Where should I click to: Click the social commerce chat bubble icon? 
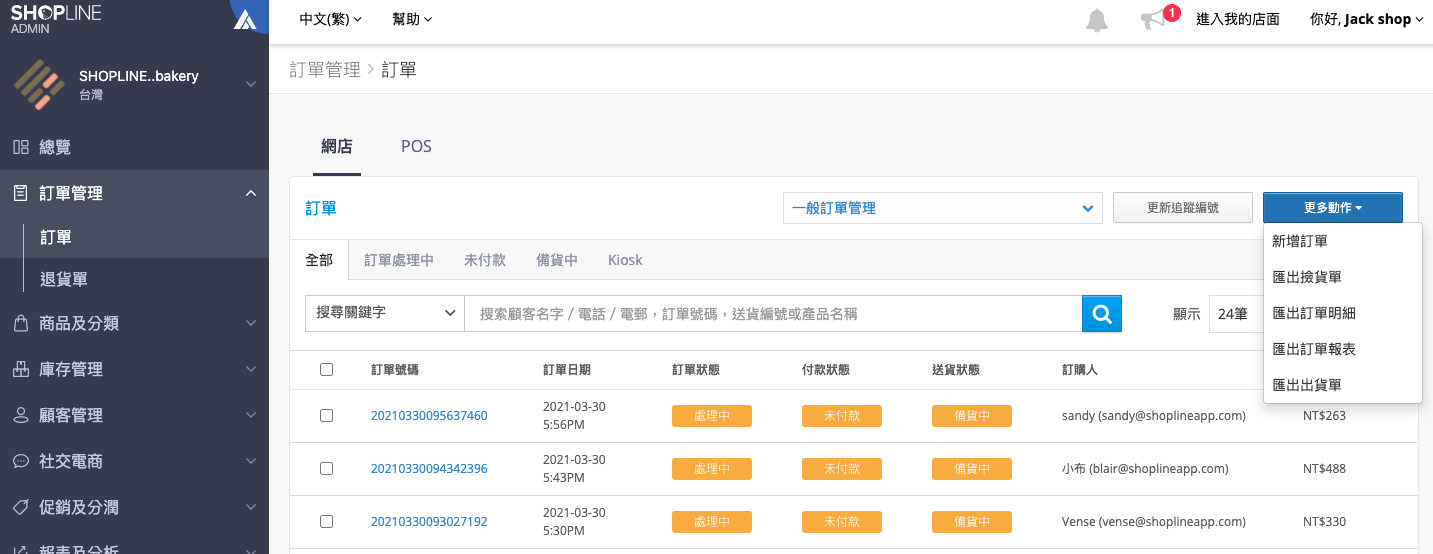click(x=20, y=461)
